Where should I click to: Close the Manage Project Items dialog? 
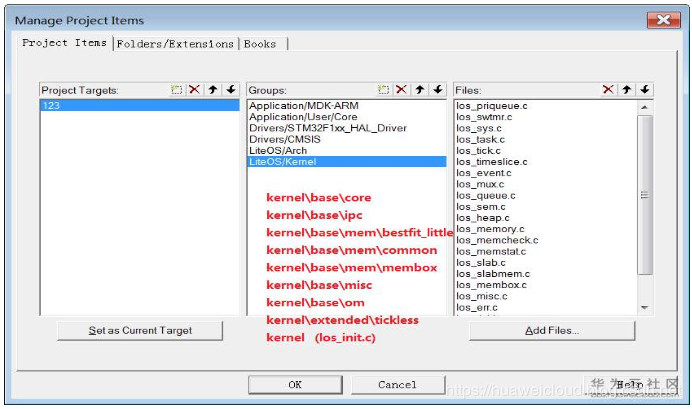(663, 20)
